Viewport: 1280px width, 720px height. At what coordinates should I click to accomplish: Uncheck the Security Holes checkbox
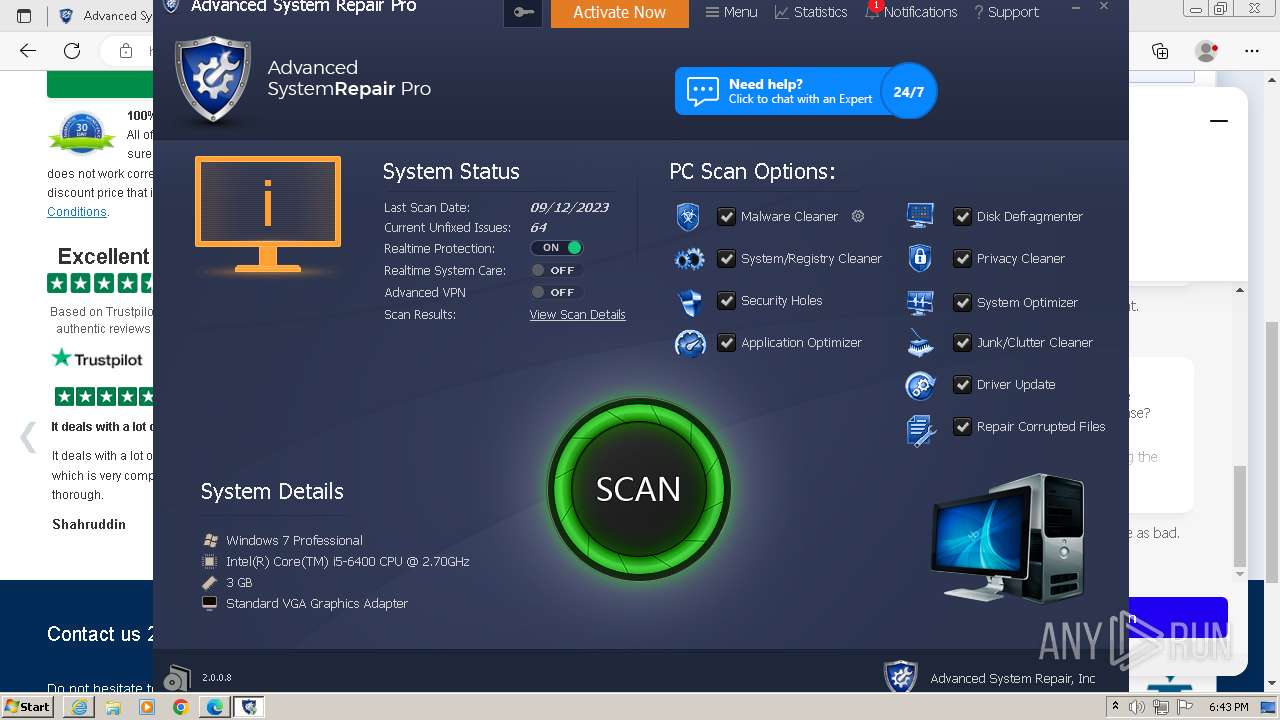point(726,300)
